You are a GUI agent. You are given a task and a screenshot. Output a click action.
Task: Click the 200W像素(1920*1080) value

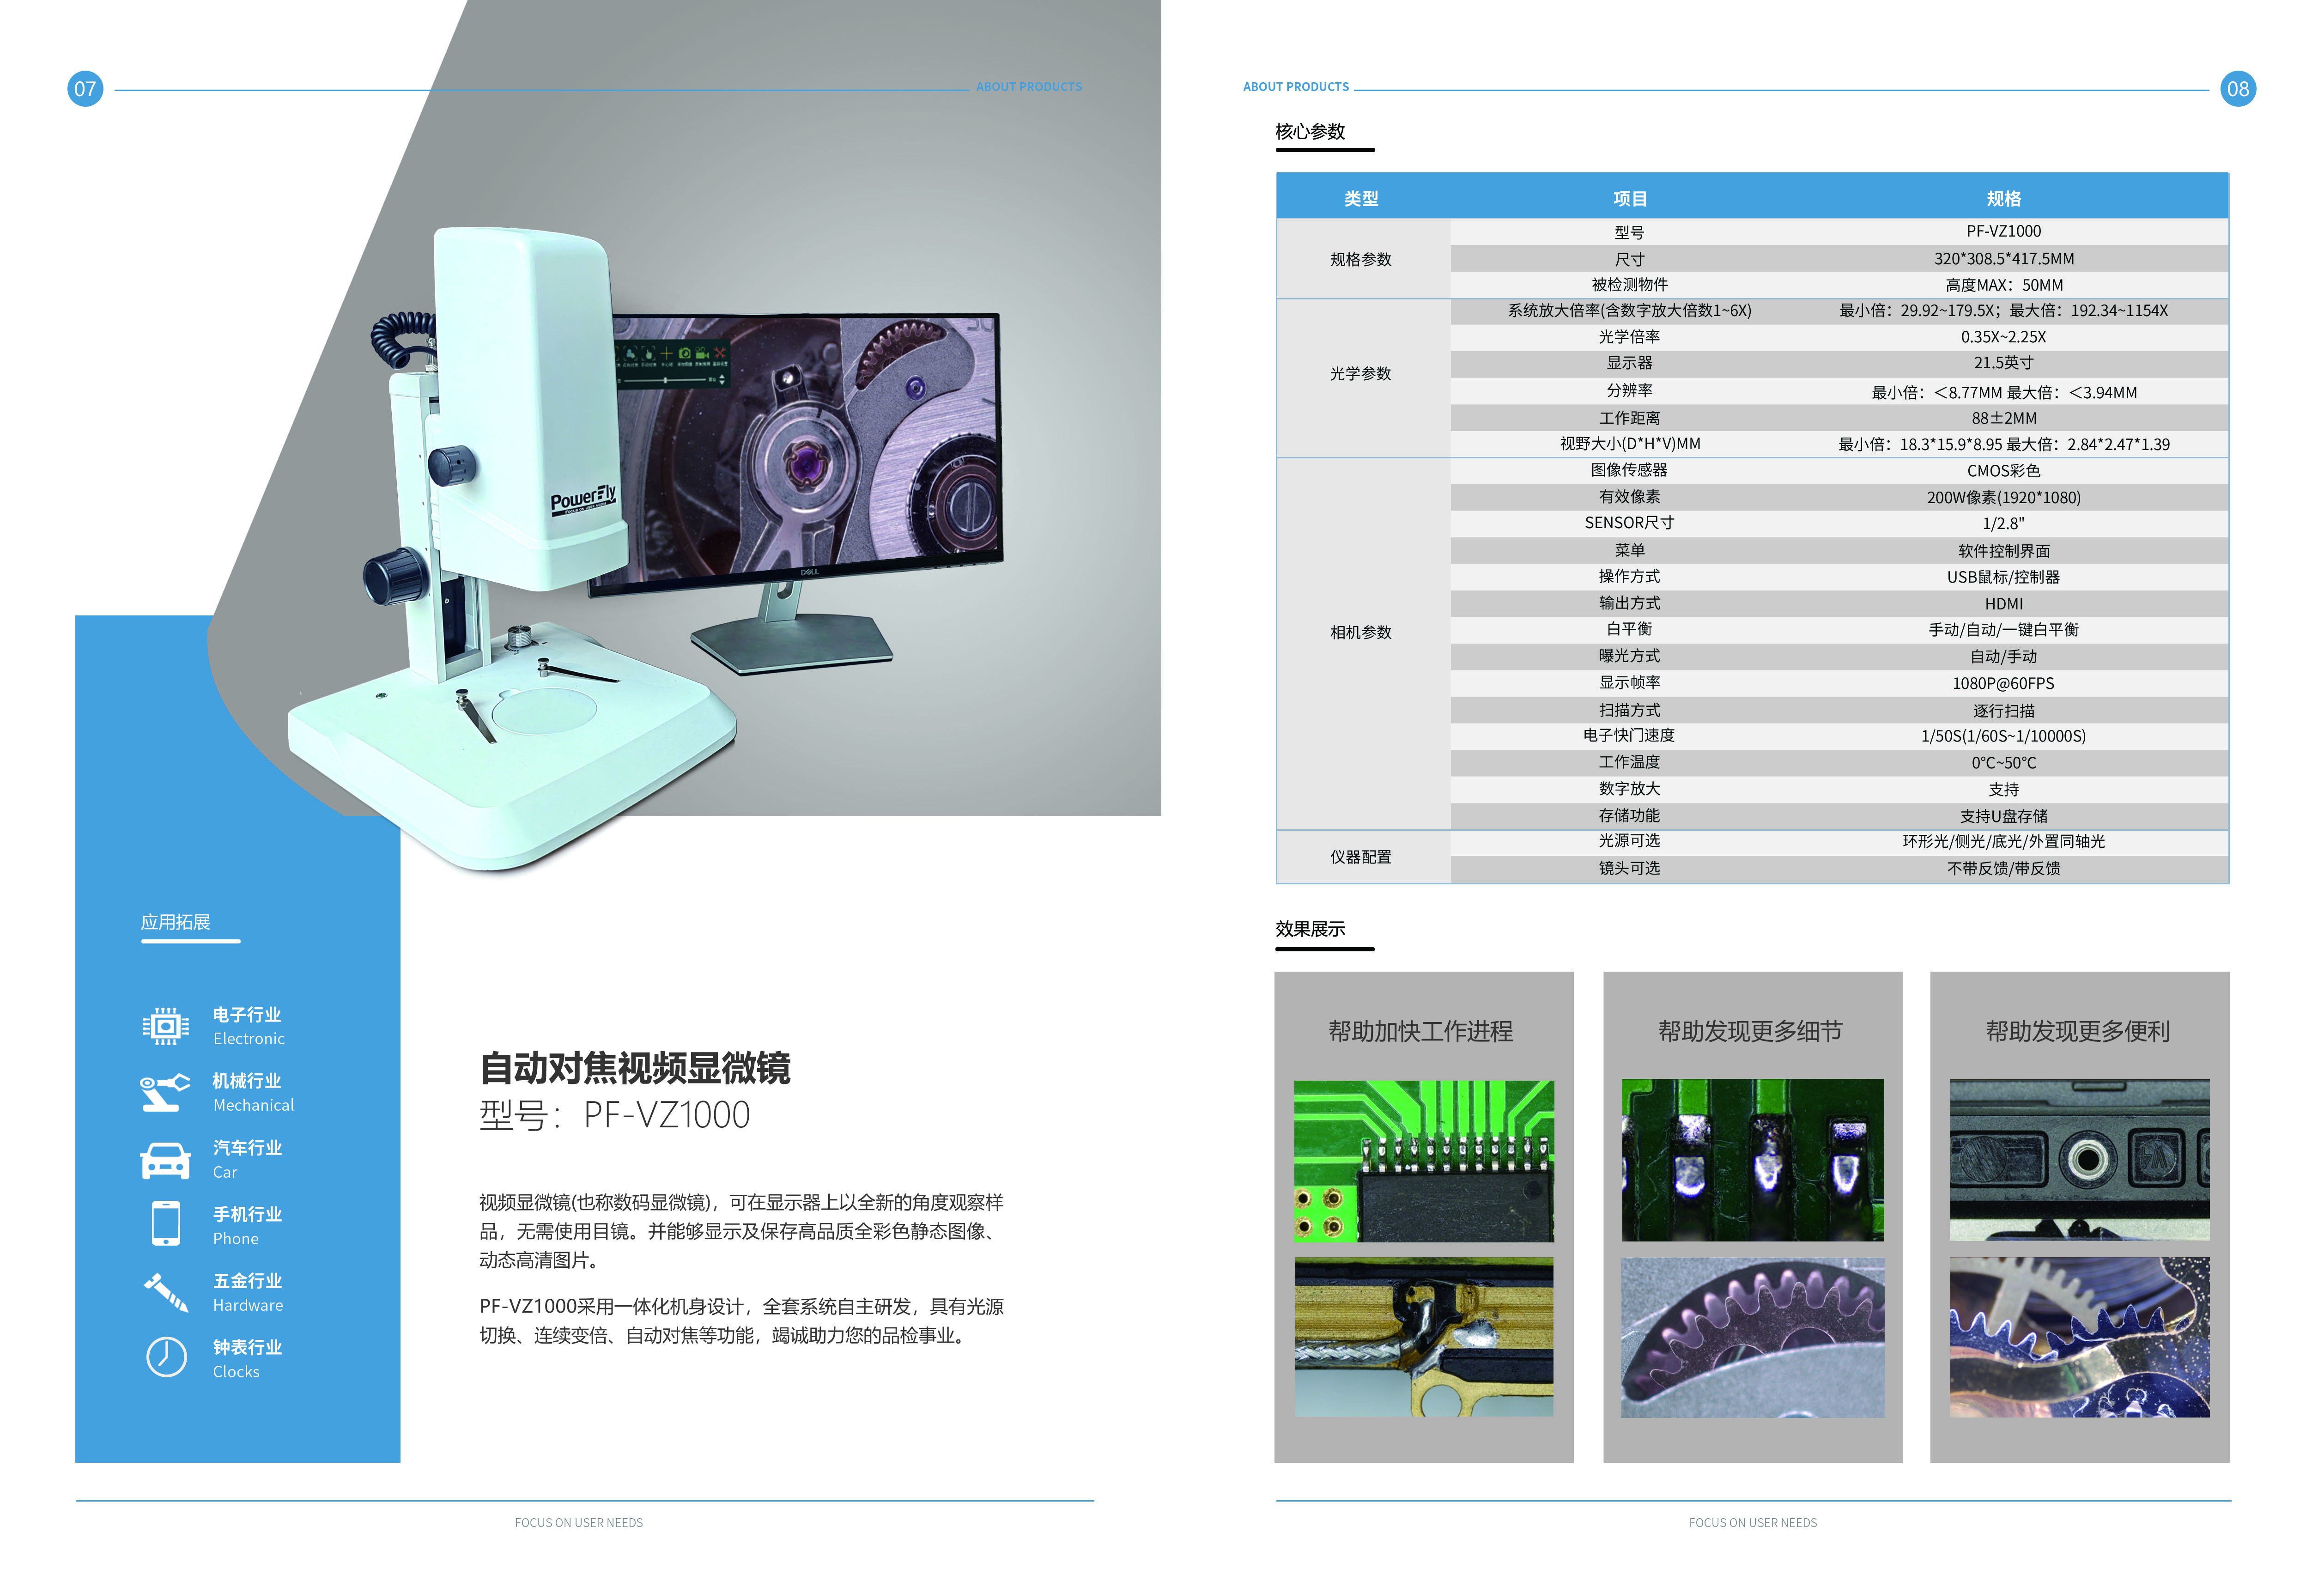(2003, 497)
